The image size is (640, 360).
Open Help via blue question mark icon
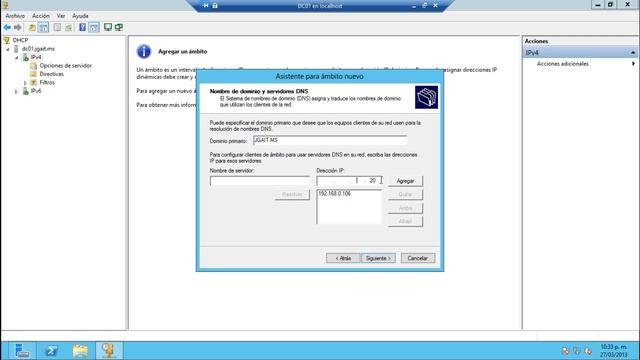82,27
